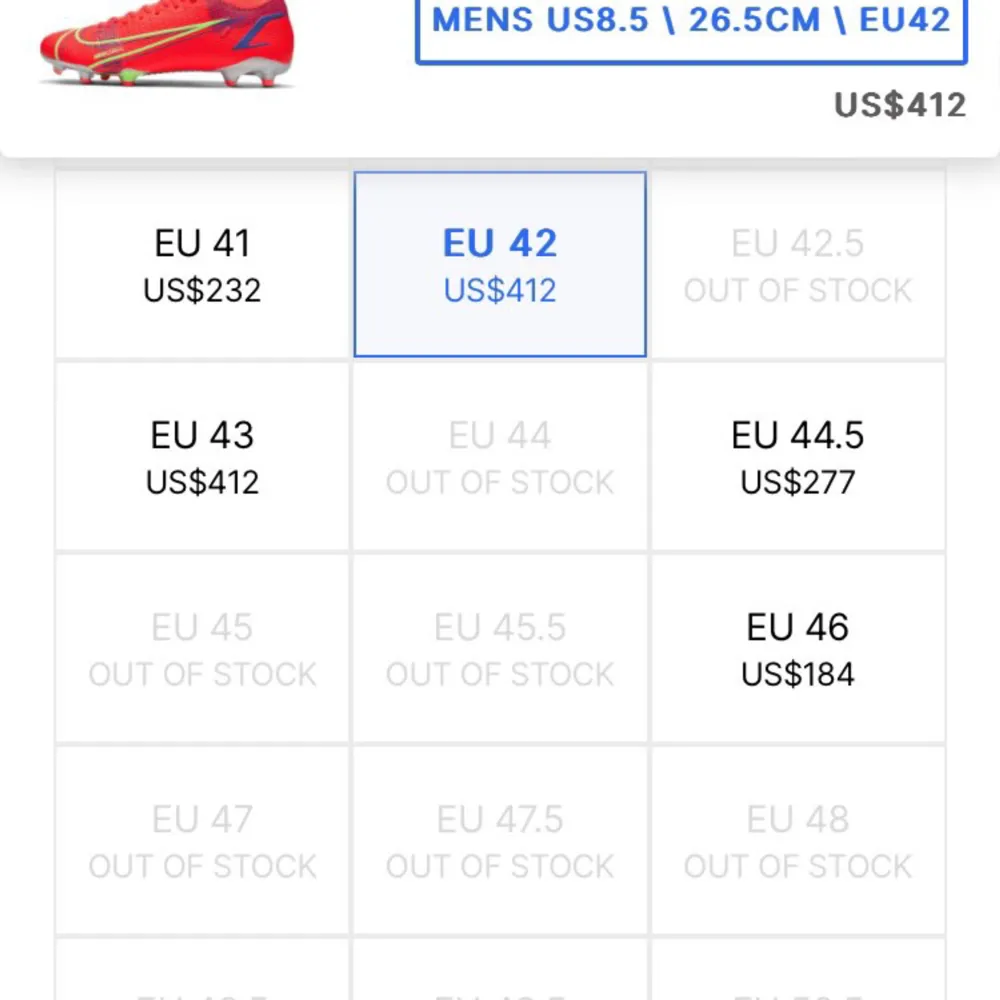Click the out-of-stock EU 45 tile
Viewport: 1000px width, 1000px height.
(201, 647)
